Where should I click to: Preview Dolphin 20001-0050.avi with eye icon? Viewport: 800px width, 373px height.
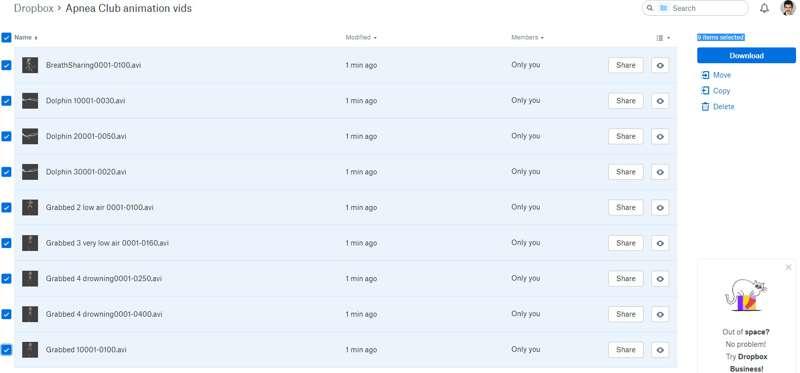(660, 136)
